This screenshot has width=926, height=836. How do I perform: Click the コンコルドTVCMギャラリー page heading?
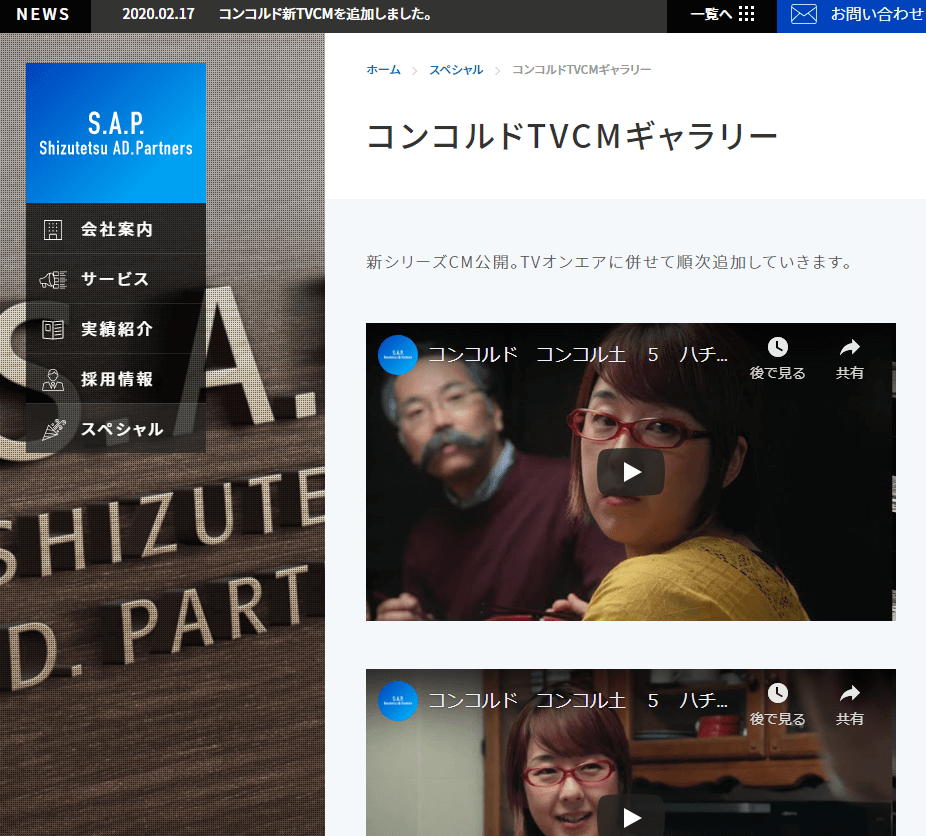click(x=572, y=136)
